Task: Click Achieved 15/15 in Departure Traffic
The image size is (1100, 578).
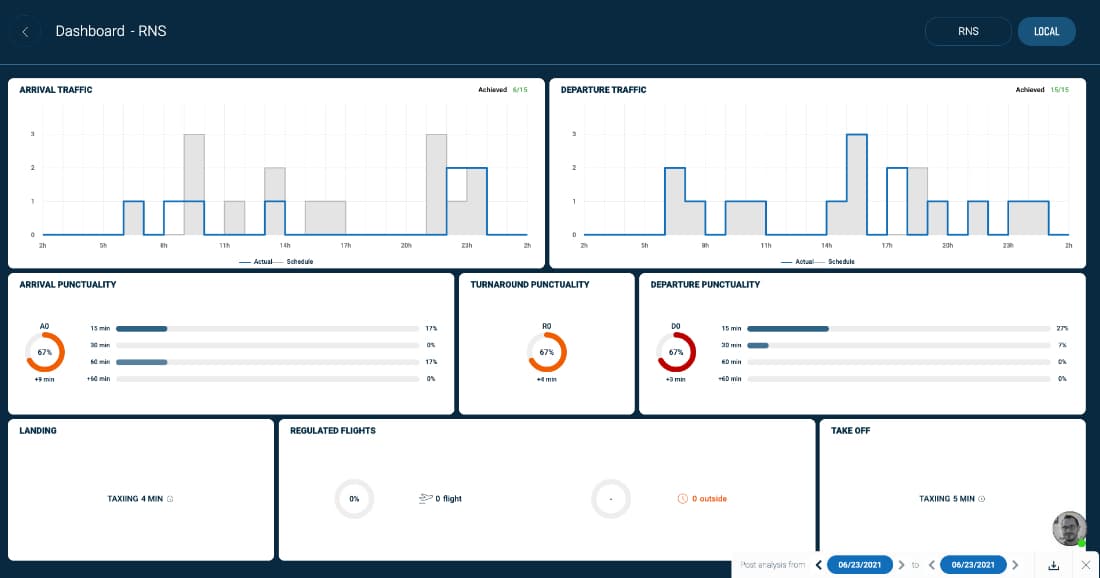Action: [1042, 90]
